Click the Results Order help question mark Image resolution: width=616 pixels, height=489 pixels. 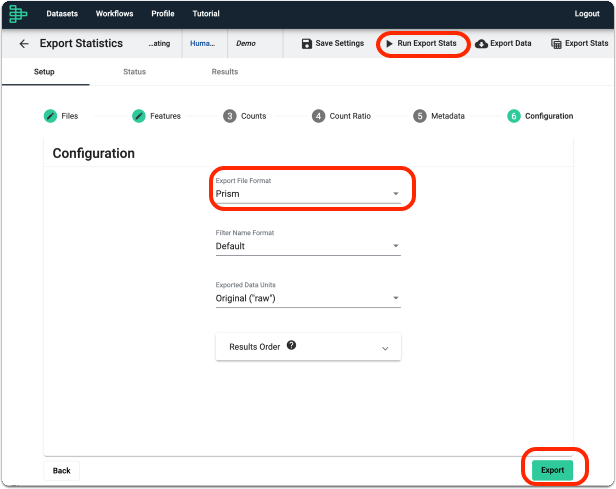click(x=291, y=345)
